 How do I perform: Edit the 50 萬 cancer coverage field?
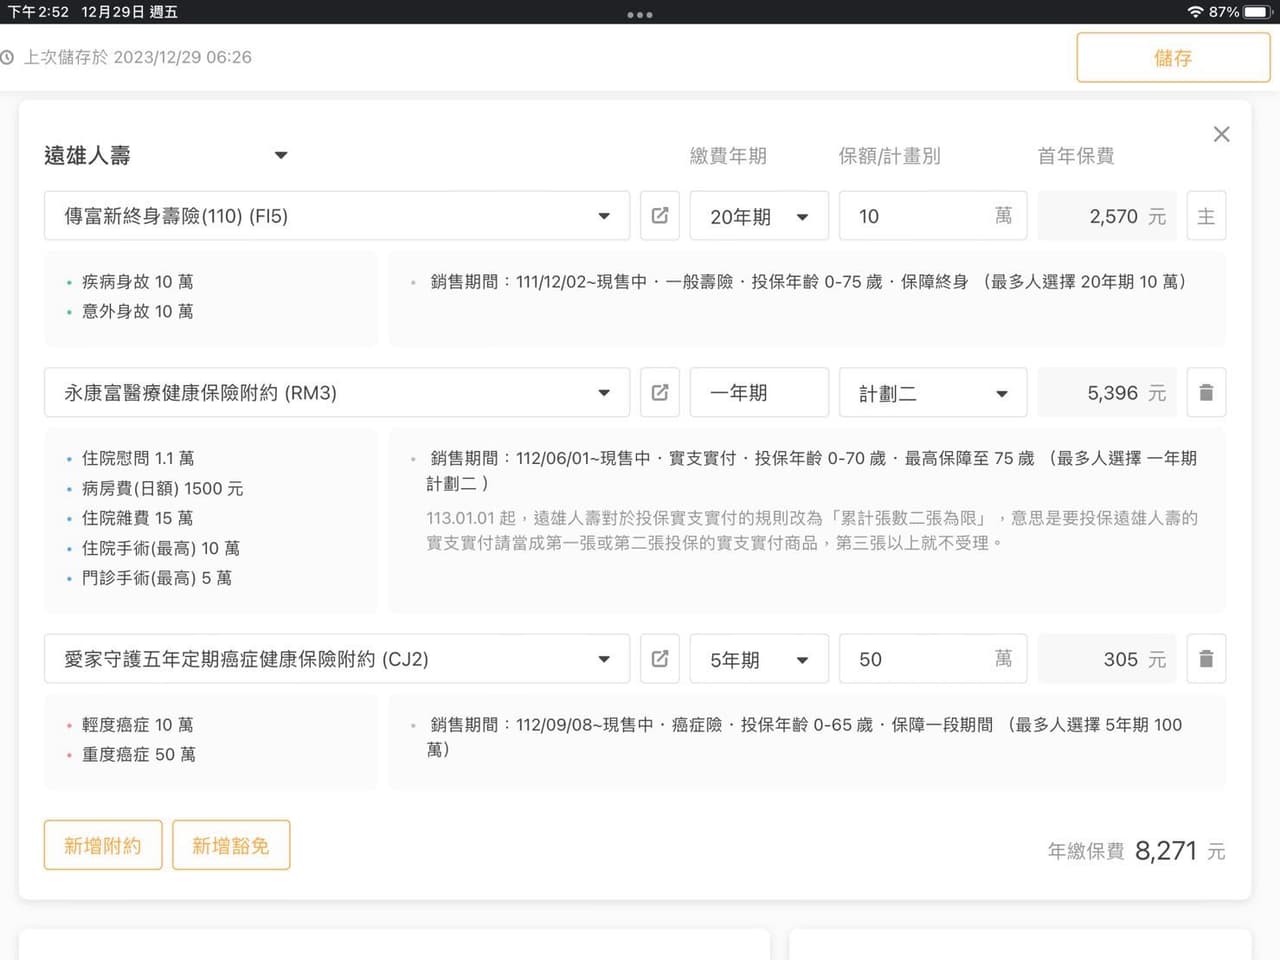915,659
